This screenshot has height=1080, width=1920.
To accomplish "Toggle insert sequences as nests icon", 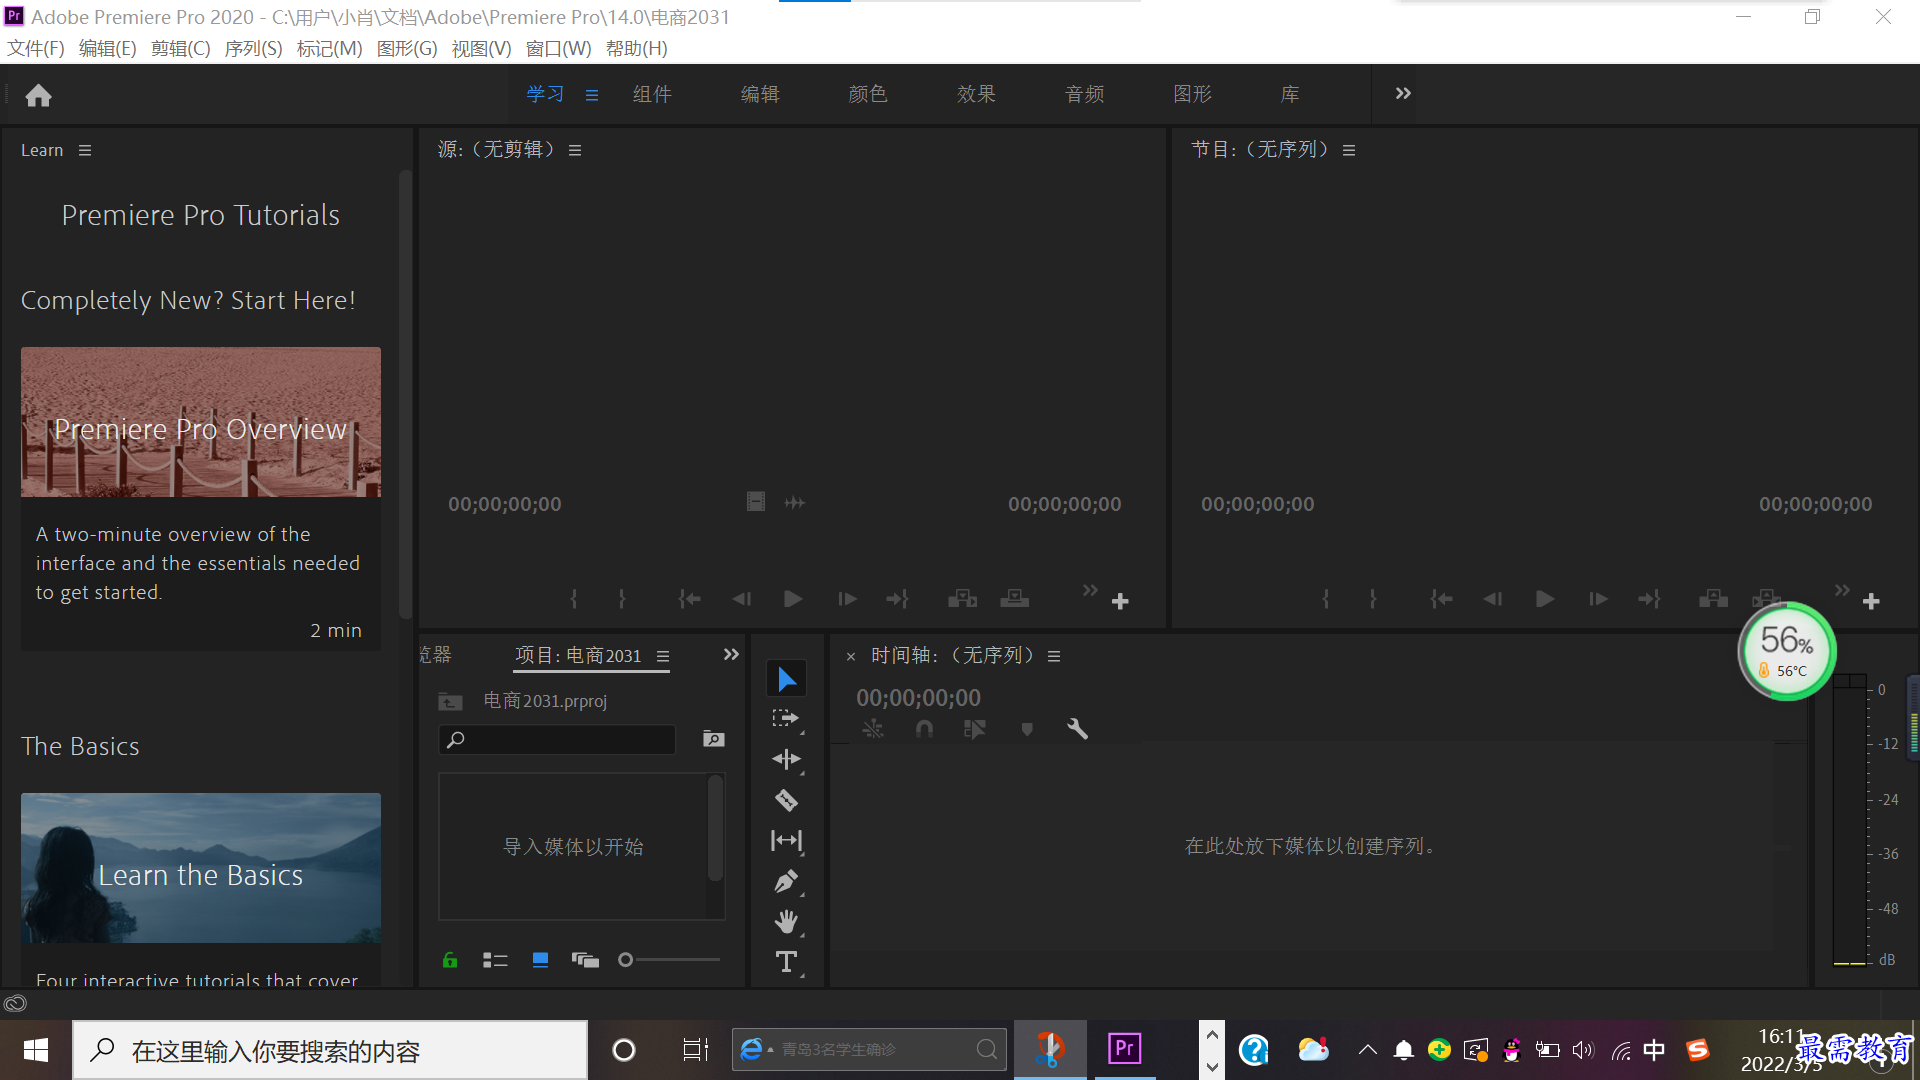I will pos(873,729).
